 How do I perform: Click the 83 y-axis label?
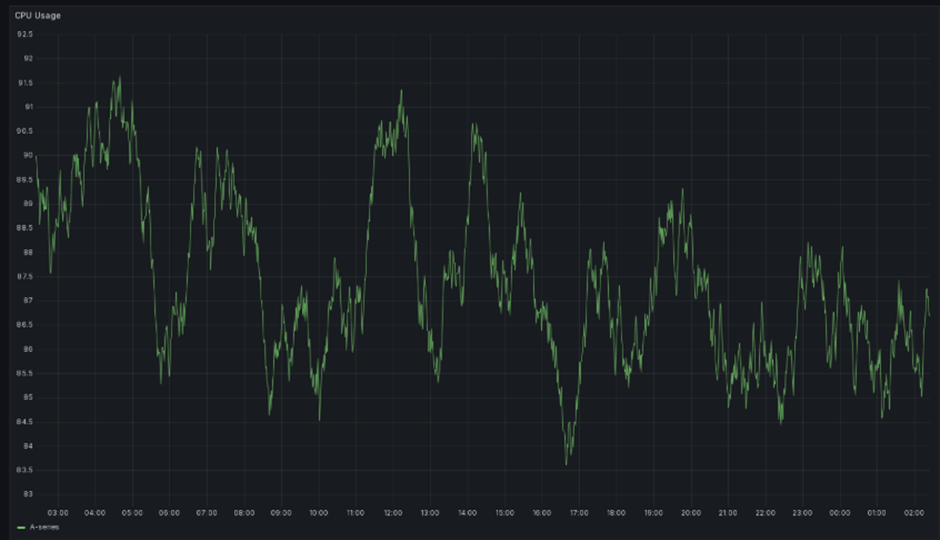pos(28,494)
